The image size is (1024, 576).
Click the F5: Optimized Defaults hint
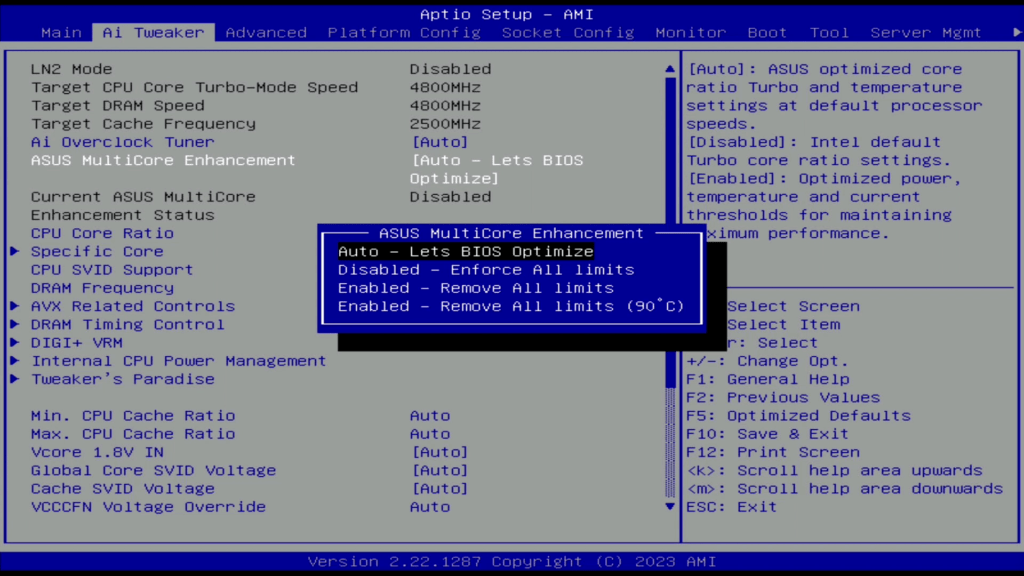coord(798,415)
